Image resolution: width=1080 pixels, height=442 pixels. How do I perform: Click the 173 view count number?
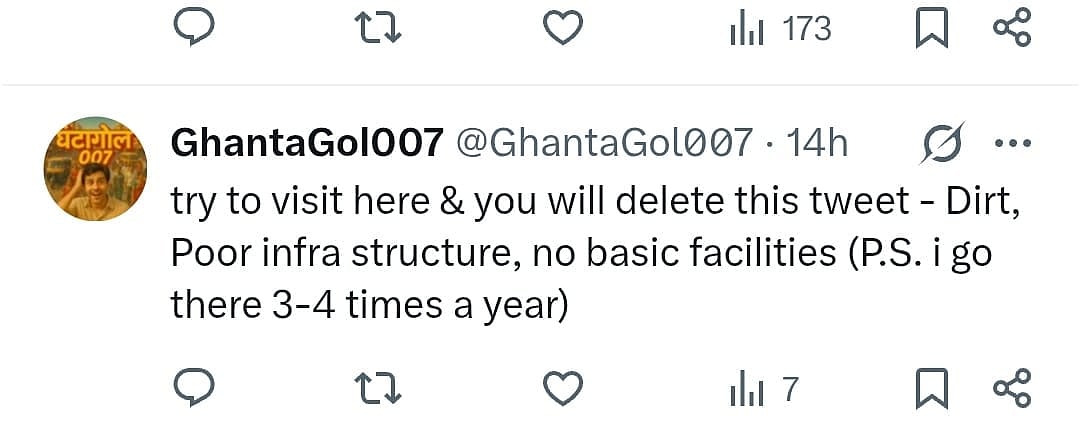coord(806,29)
